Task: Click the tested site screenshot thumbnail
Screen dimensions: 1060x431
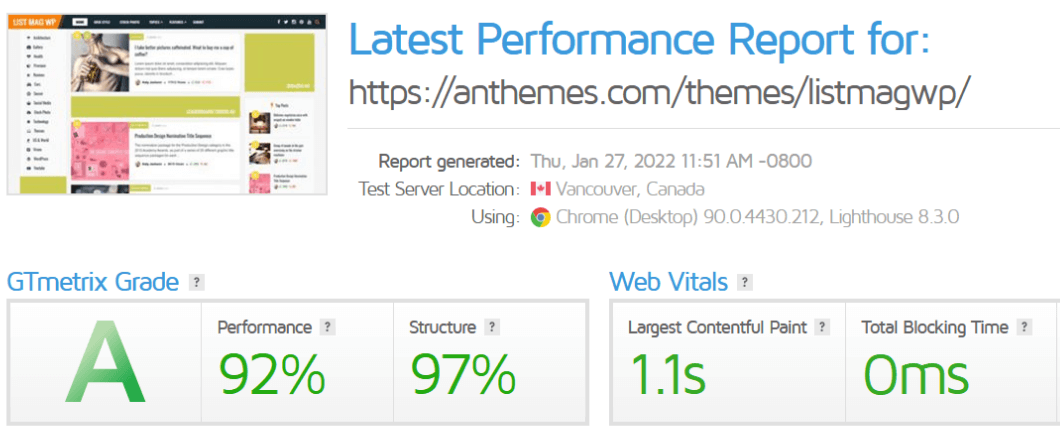Action: pos(167,104)
